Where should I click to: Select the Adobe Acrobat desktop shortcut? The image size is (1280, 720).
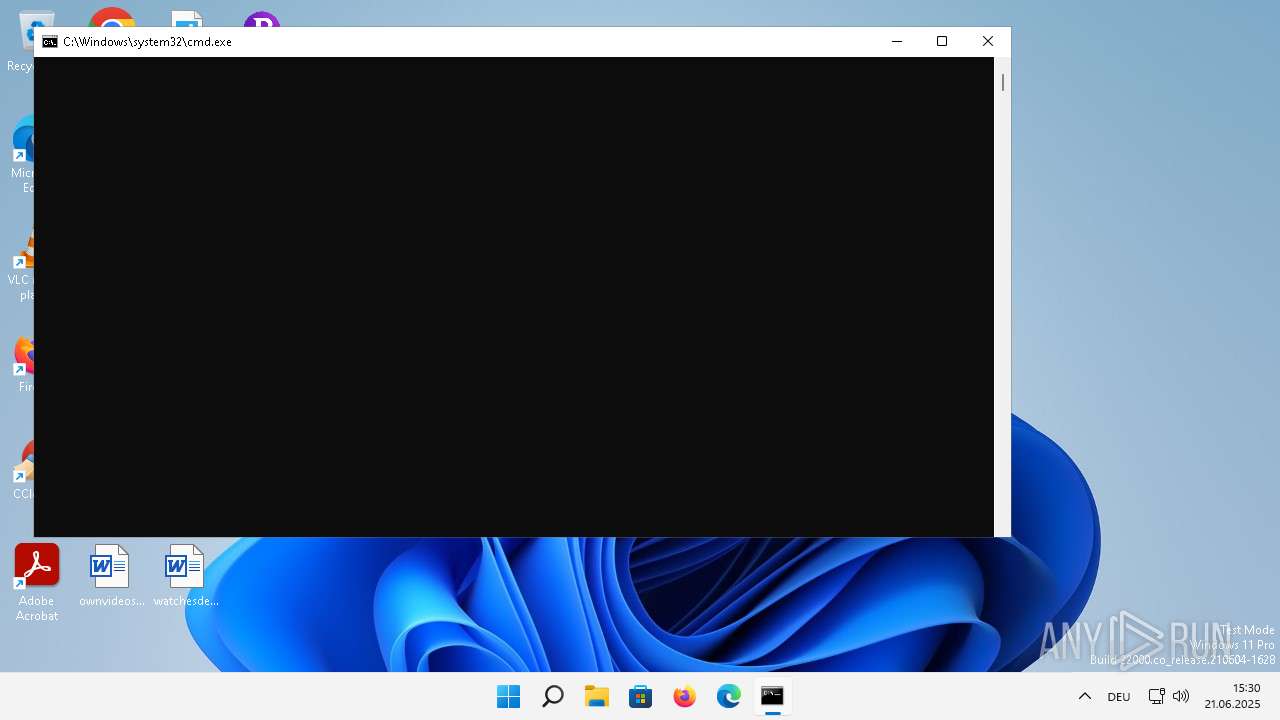pyautogui.click(x=37, y=583)
